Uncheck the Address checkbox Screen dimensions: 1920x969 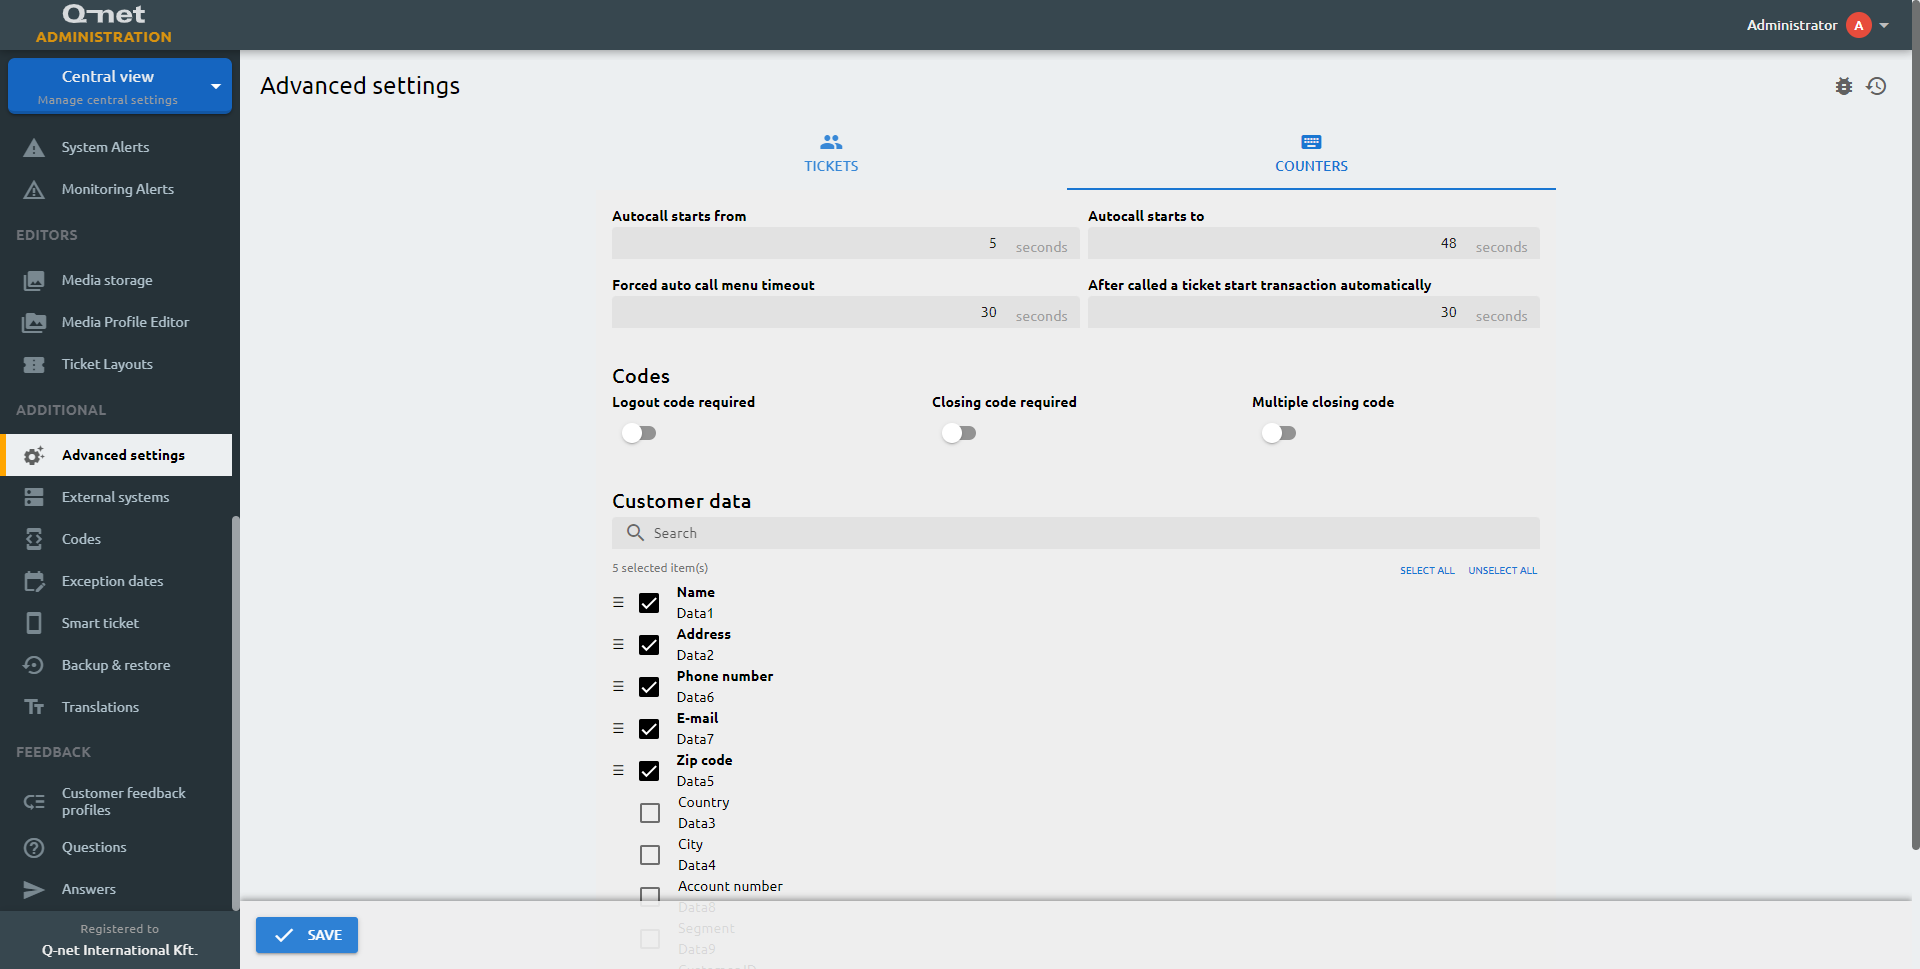(x=649, y=645)
